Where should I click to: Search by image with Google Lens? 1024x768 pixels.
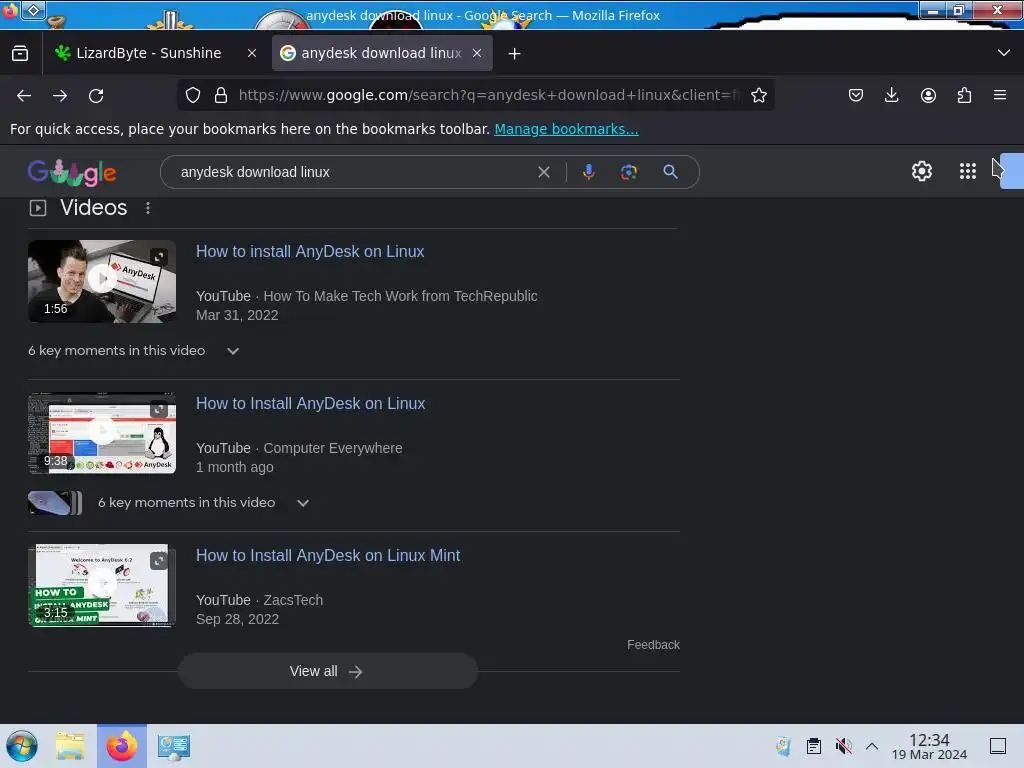tap(629, 172)
